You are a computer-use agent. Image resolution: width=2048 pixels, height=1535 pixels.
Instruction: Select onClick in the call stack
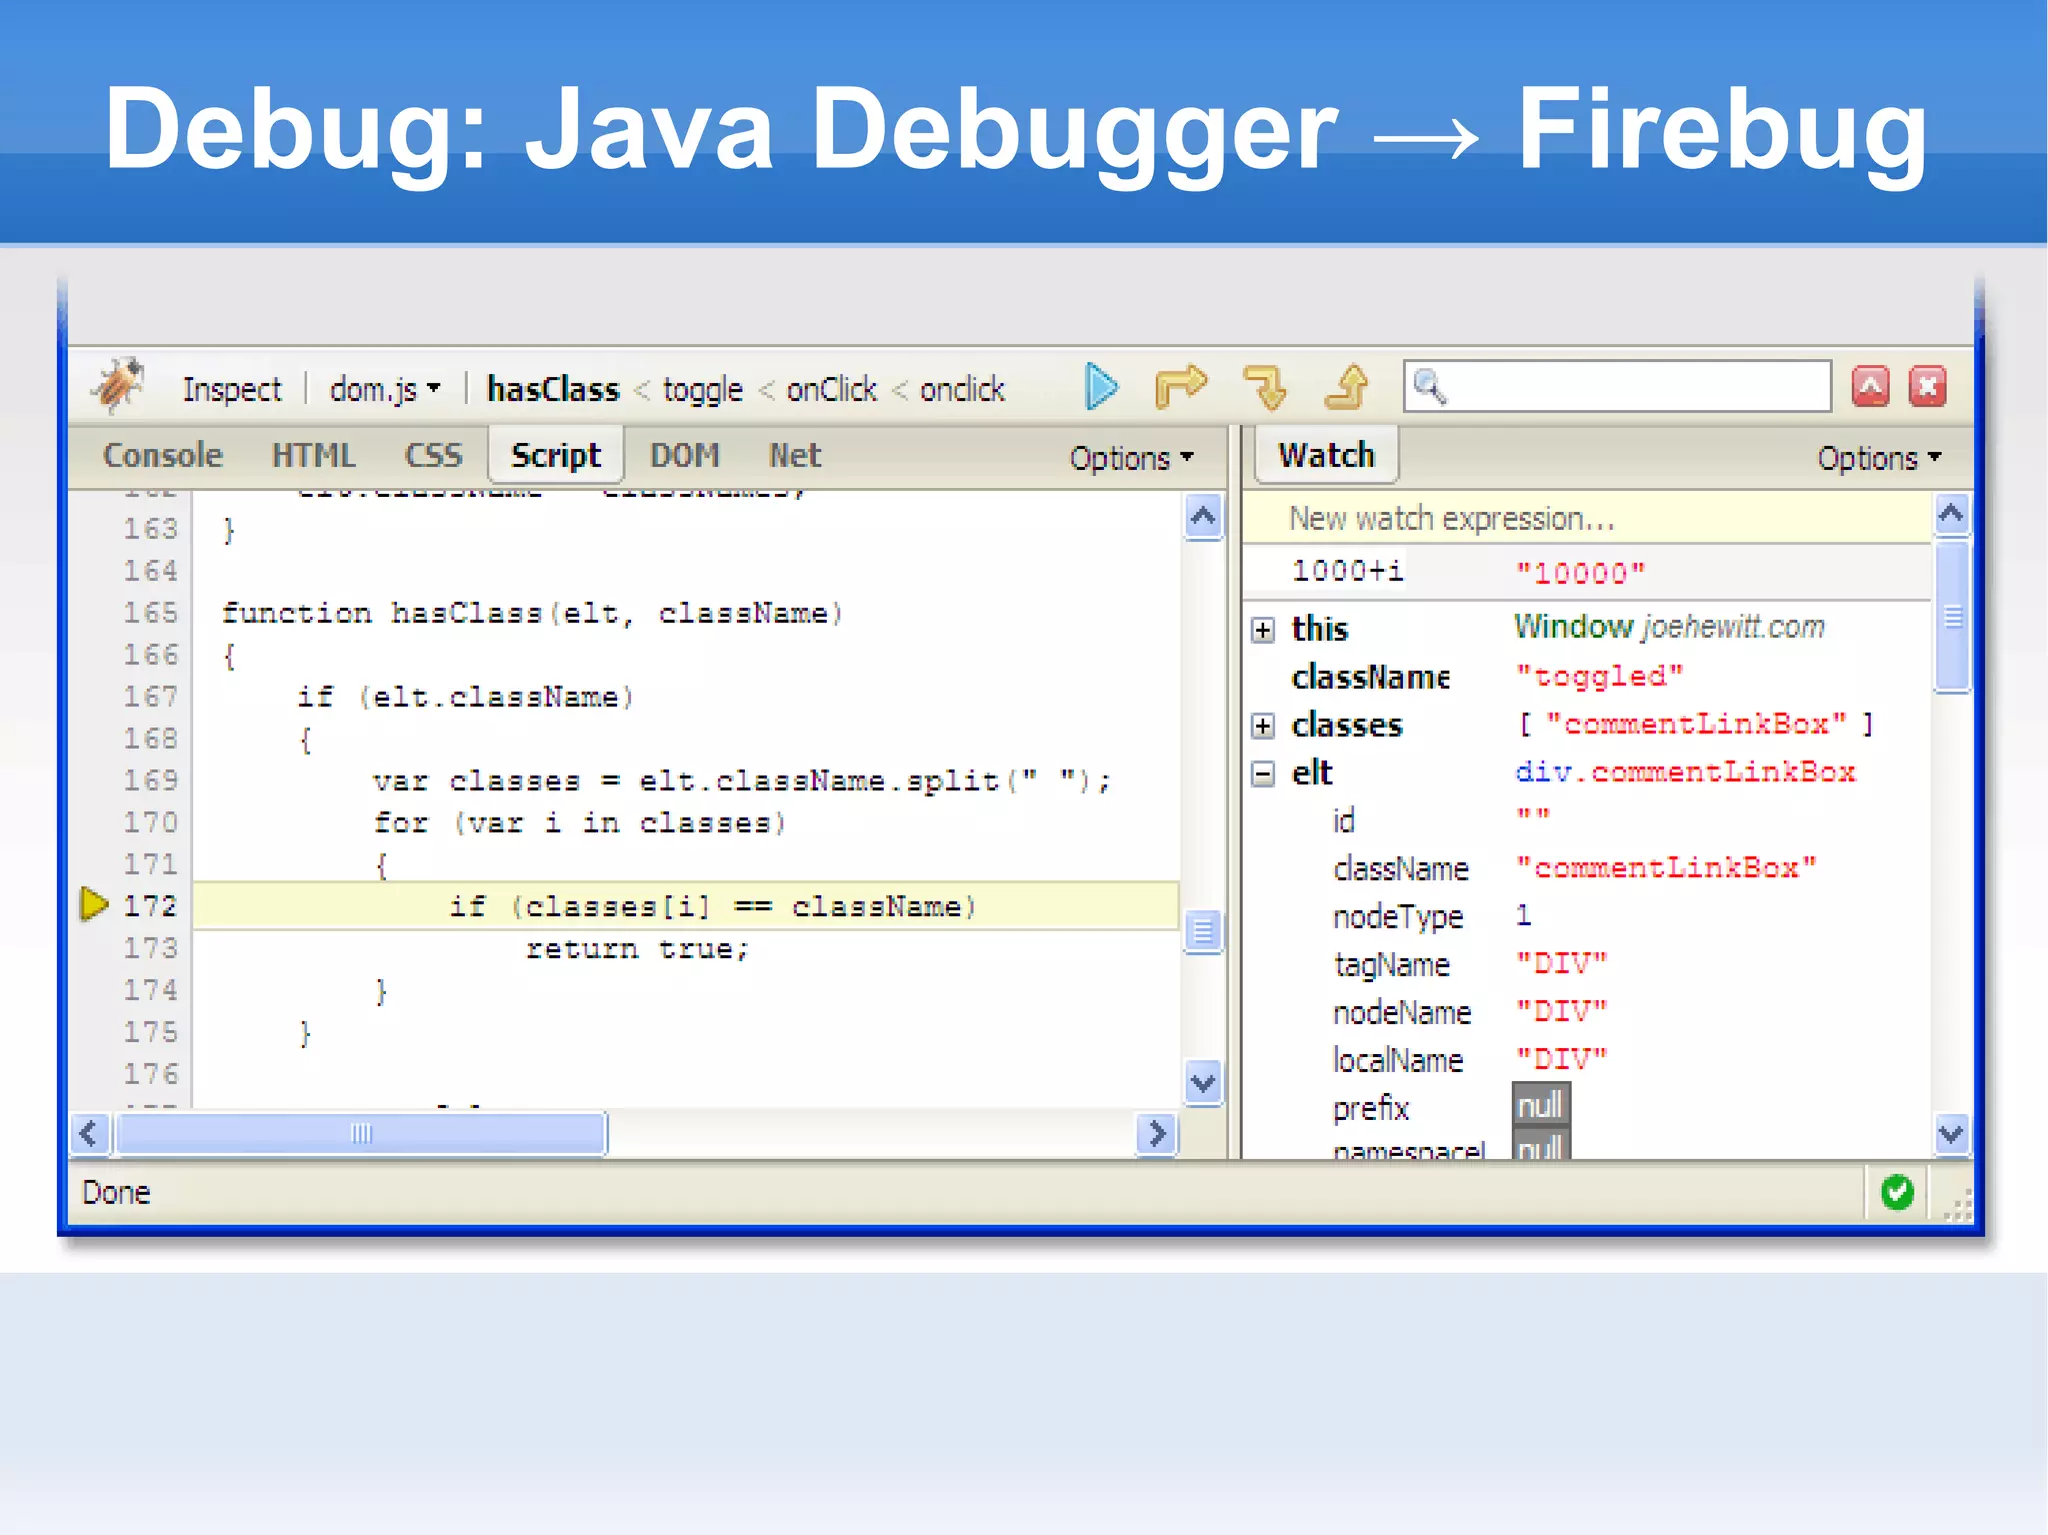[x=831, y=389]
